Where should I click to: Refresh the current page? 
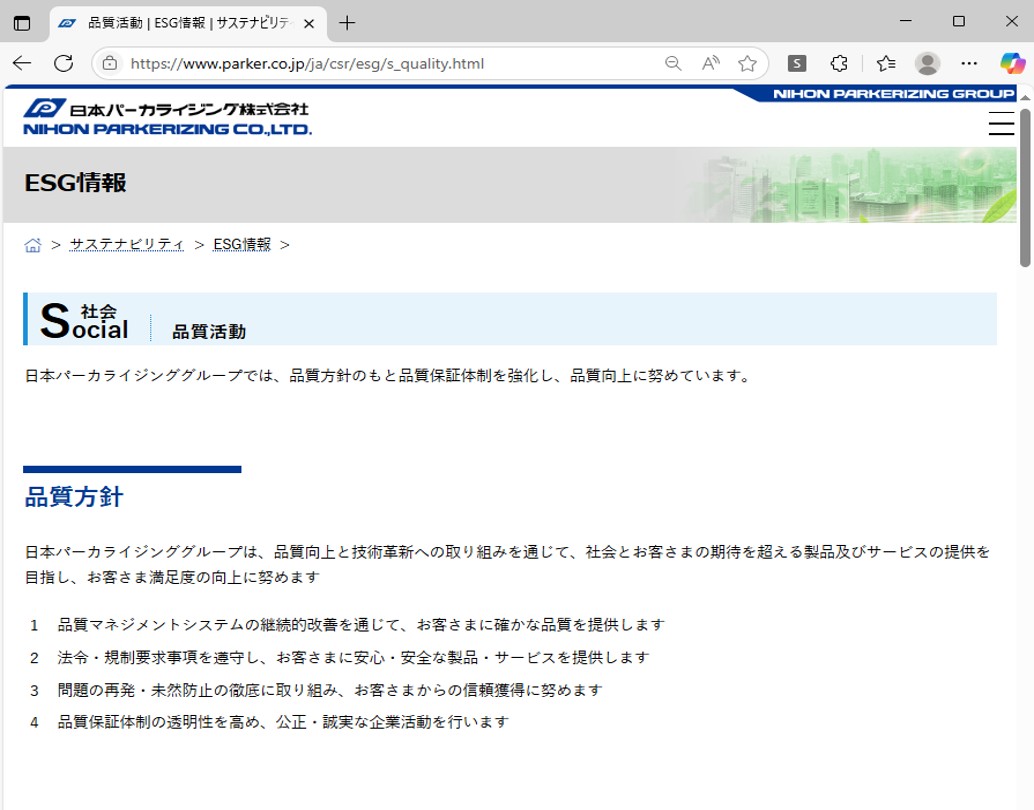point(63,63)
